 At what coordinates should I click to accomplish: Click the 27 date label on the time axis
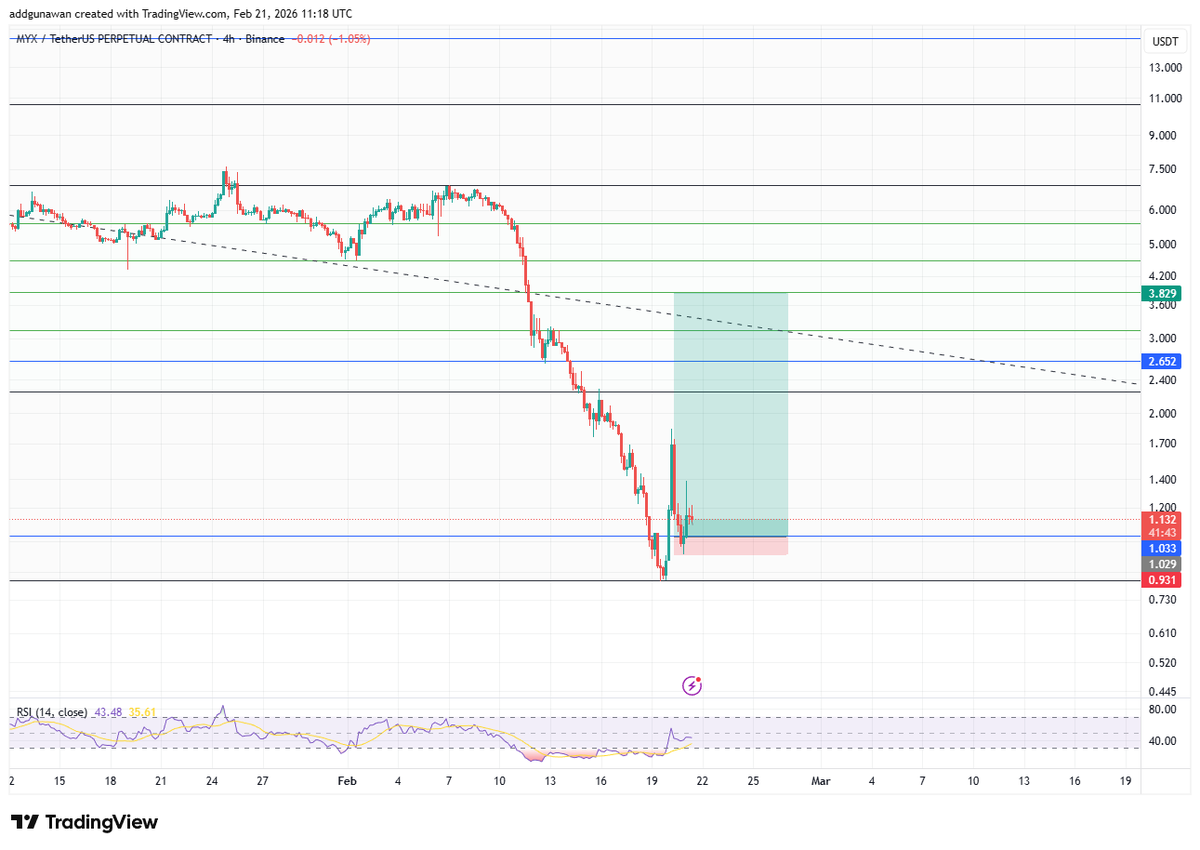click(x=261, y=780)
